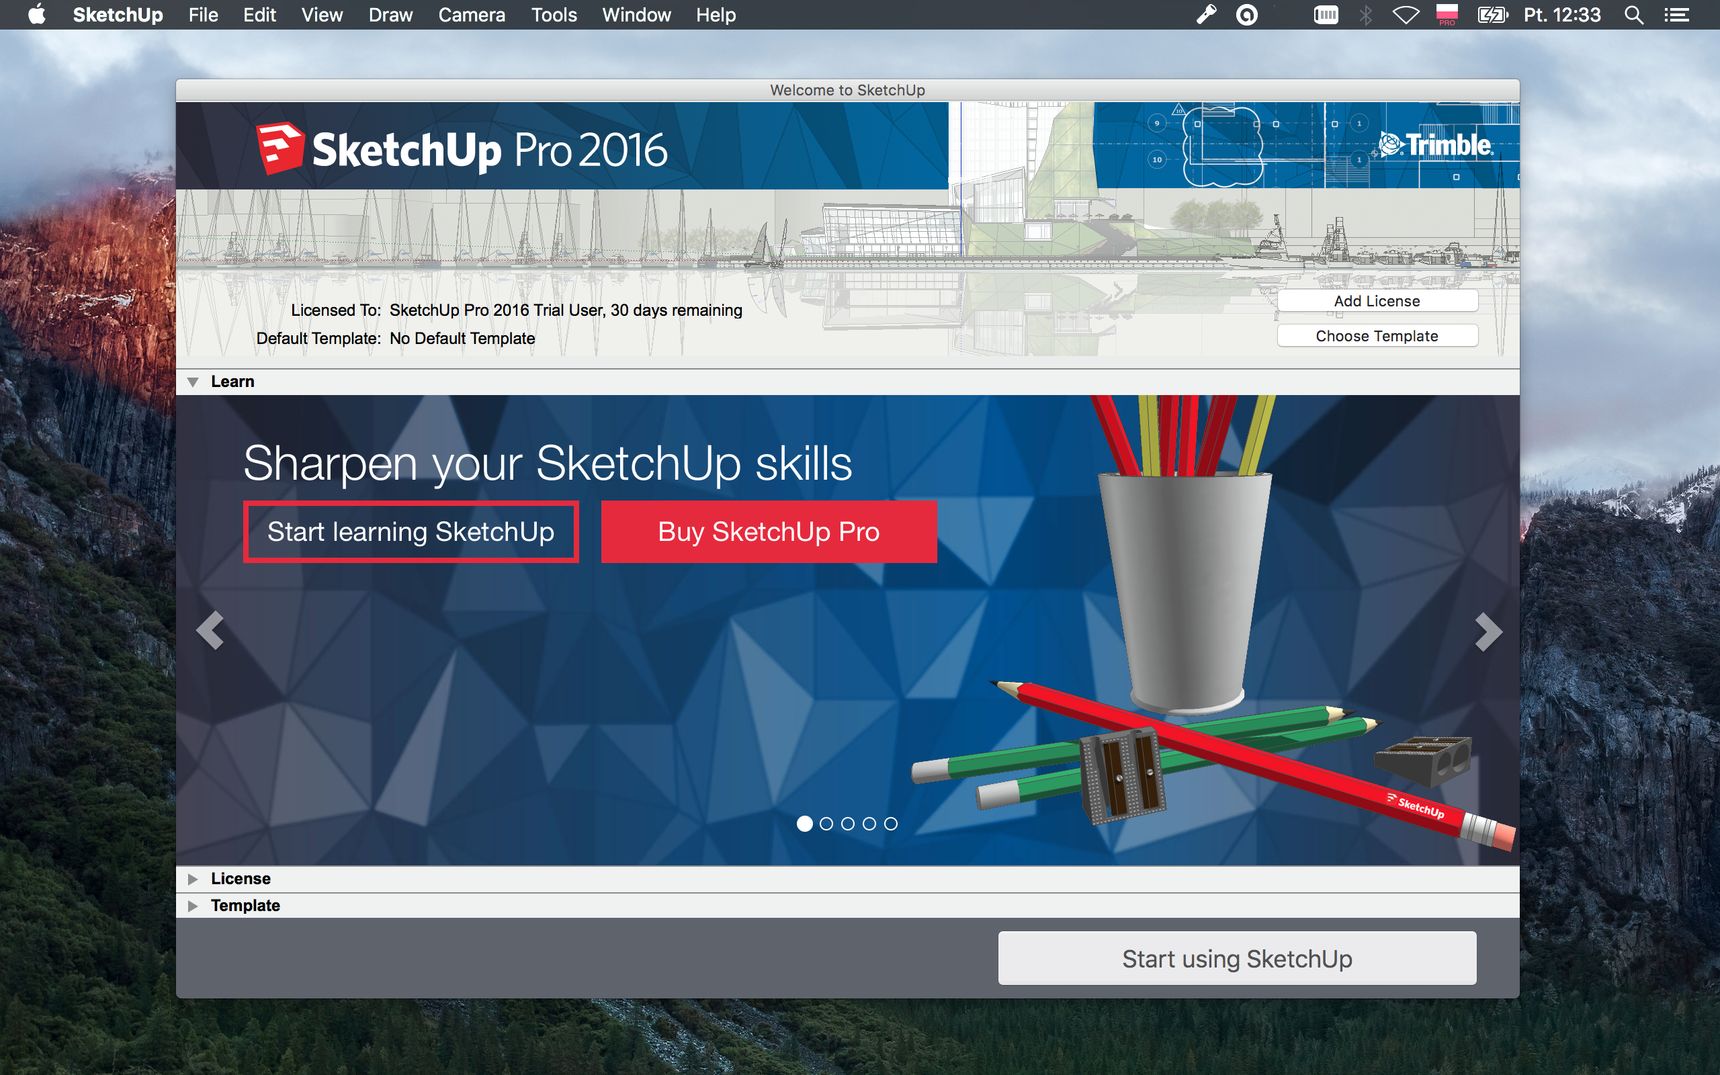Open the Help menu
This screenshot has width=1720, height=1075.
tap(716, 15)
